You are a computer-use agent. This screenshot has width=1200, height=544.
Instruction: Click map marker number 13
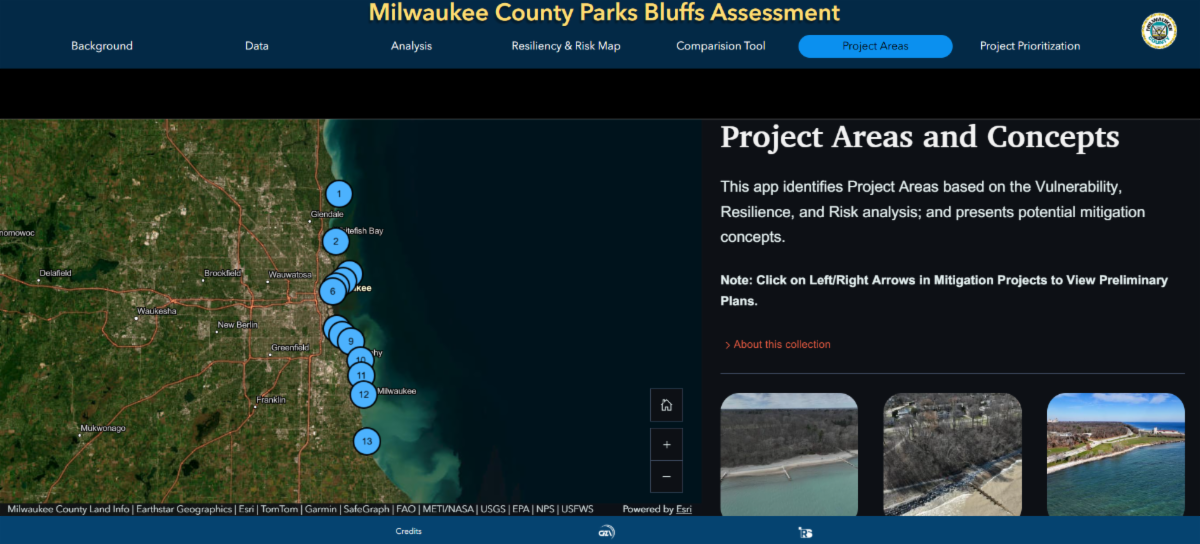[367, 441]
